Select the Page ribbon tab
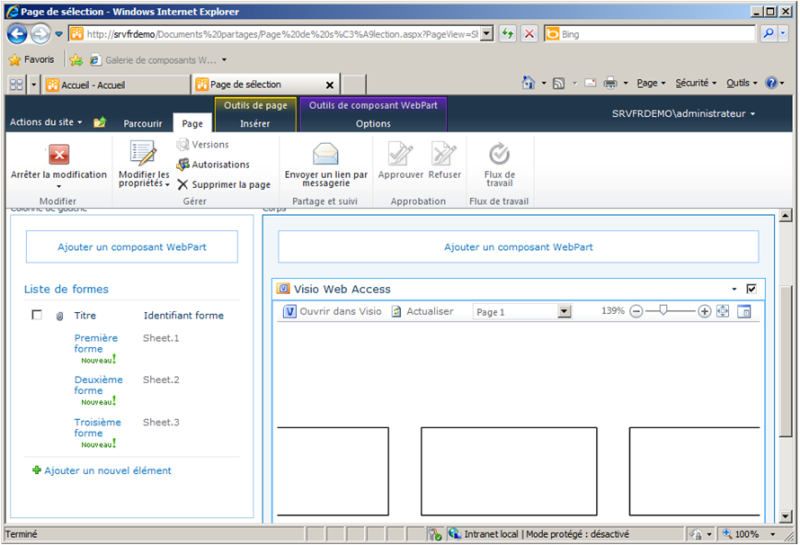This screenshot has height=545, width=800. (x=192, y=123)
